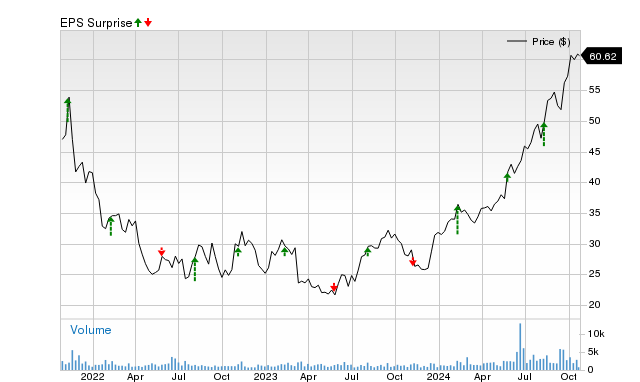Click the 2024 label on the time axis

click(x=438, y=376)
